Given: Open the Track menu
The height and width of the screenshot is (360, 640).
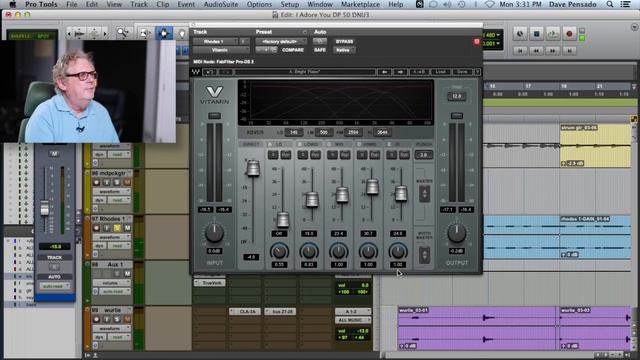Looking at the screenshot, I should pyautogui.click(x=139, y=4).
